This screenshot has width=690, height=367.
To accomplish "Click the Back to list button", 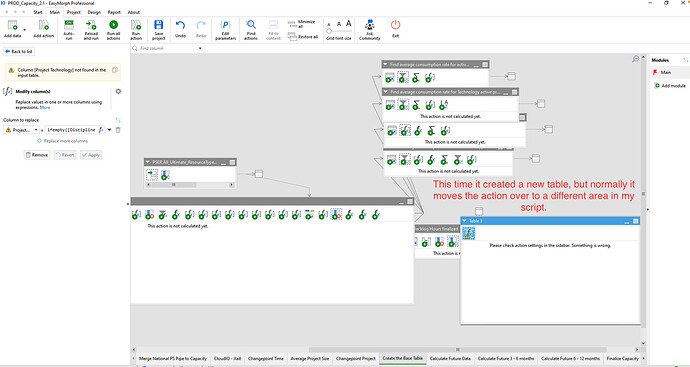I will pos(19,51).
